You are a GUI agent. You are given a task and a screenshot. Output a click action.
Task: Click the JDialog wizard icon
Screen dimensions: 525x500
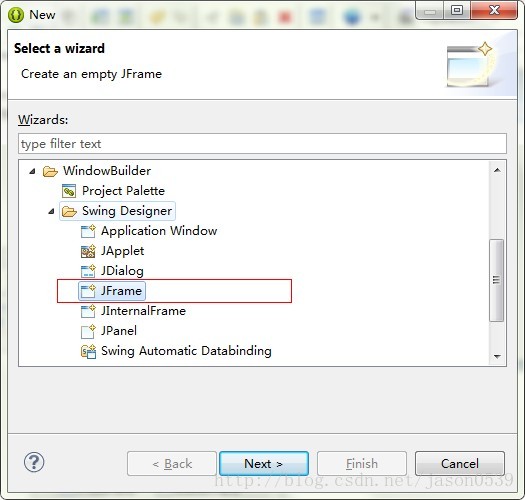coord(88,271)
